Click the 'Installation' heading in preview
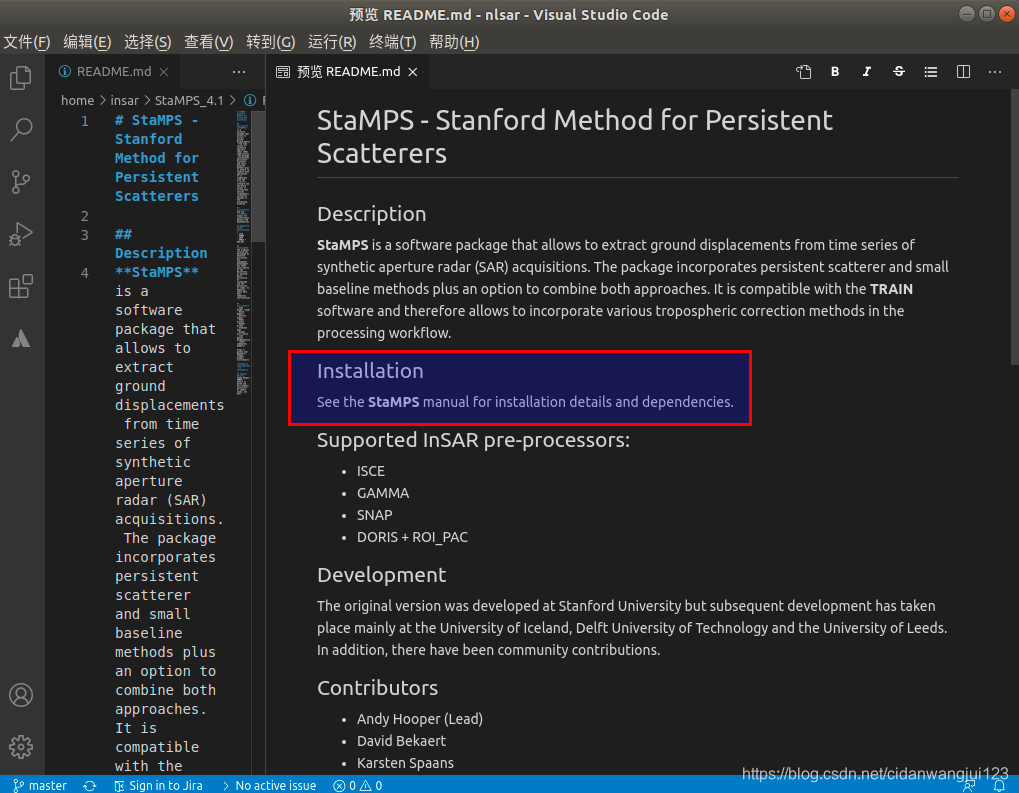 pyautogui.click(x=370, y=370)
